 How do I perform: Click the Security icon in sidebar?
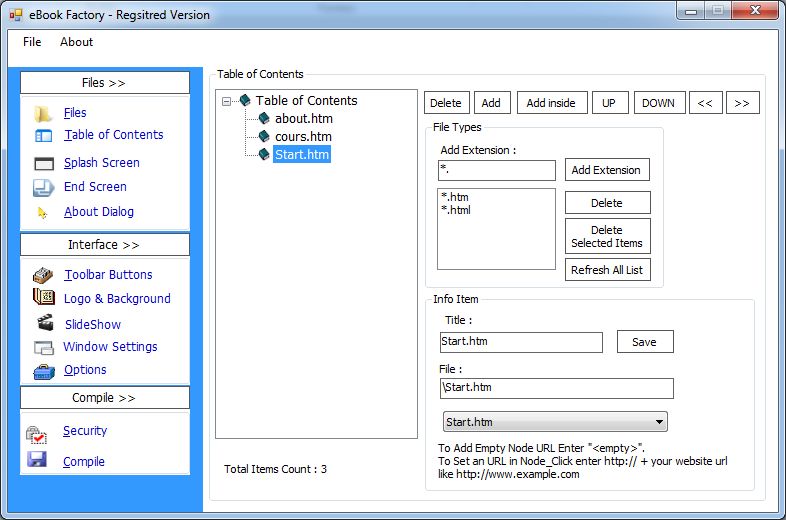(x=37, y=433)
